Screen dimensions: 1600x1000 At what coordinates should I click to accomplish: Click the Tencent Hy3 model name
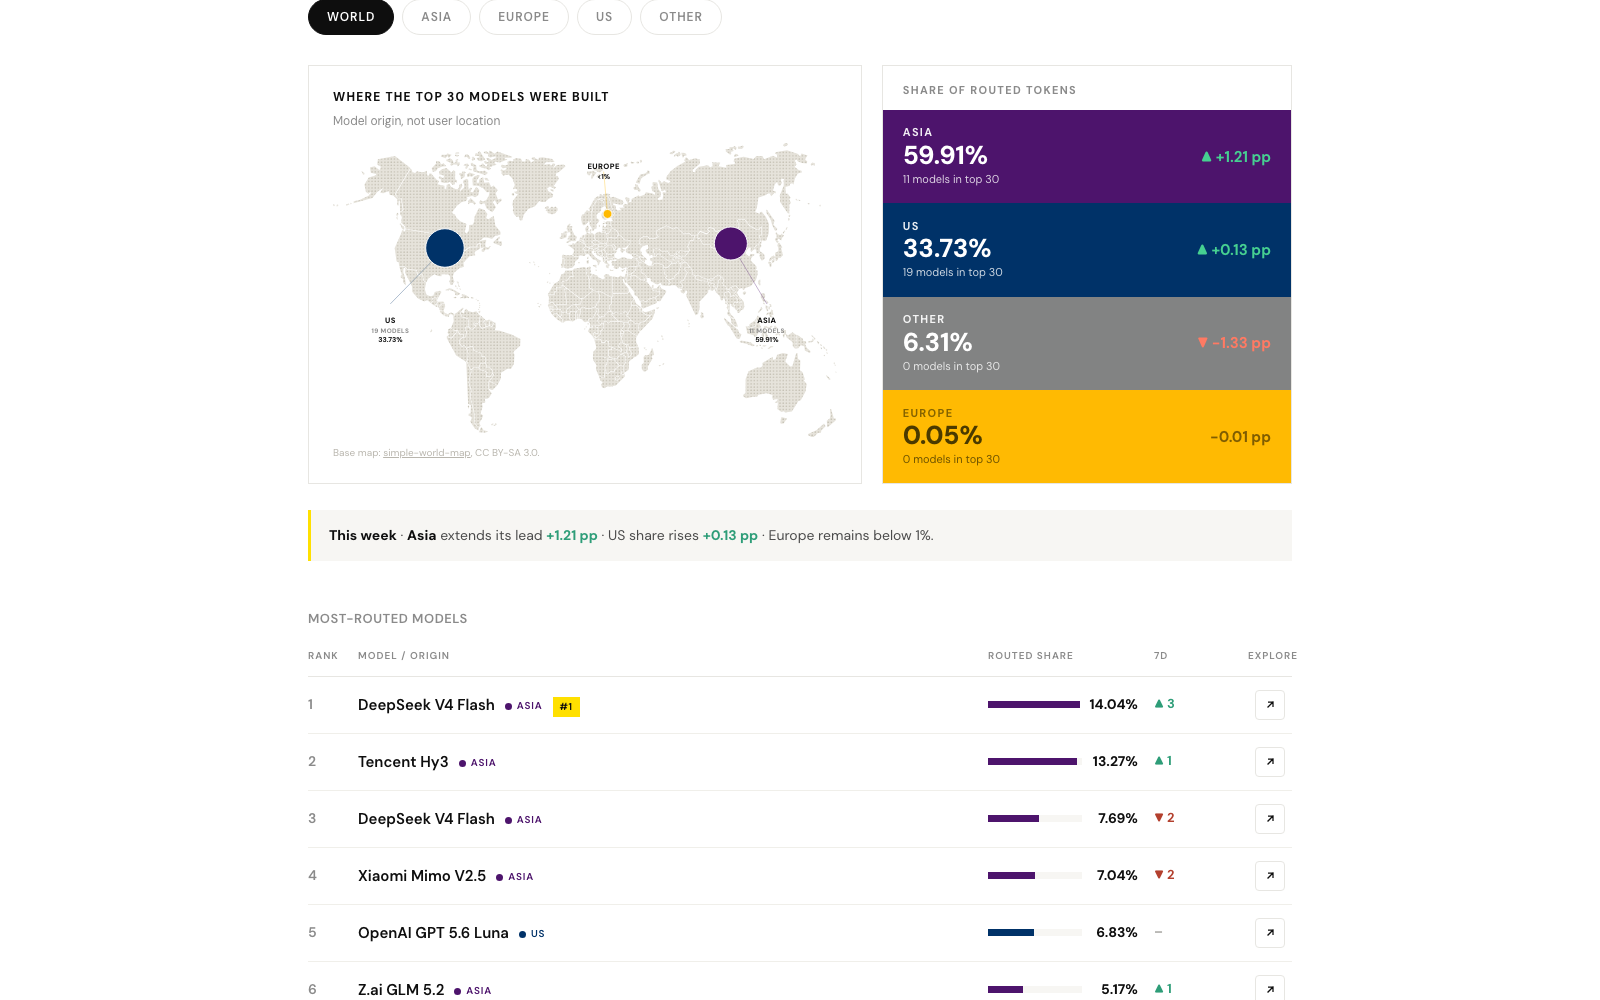[403, 762]
